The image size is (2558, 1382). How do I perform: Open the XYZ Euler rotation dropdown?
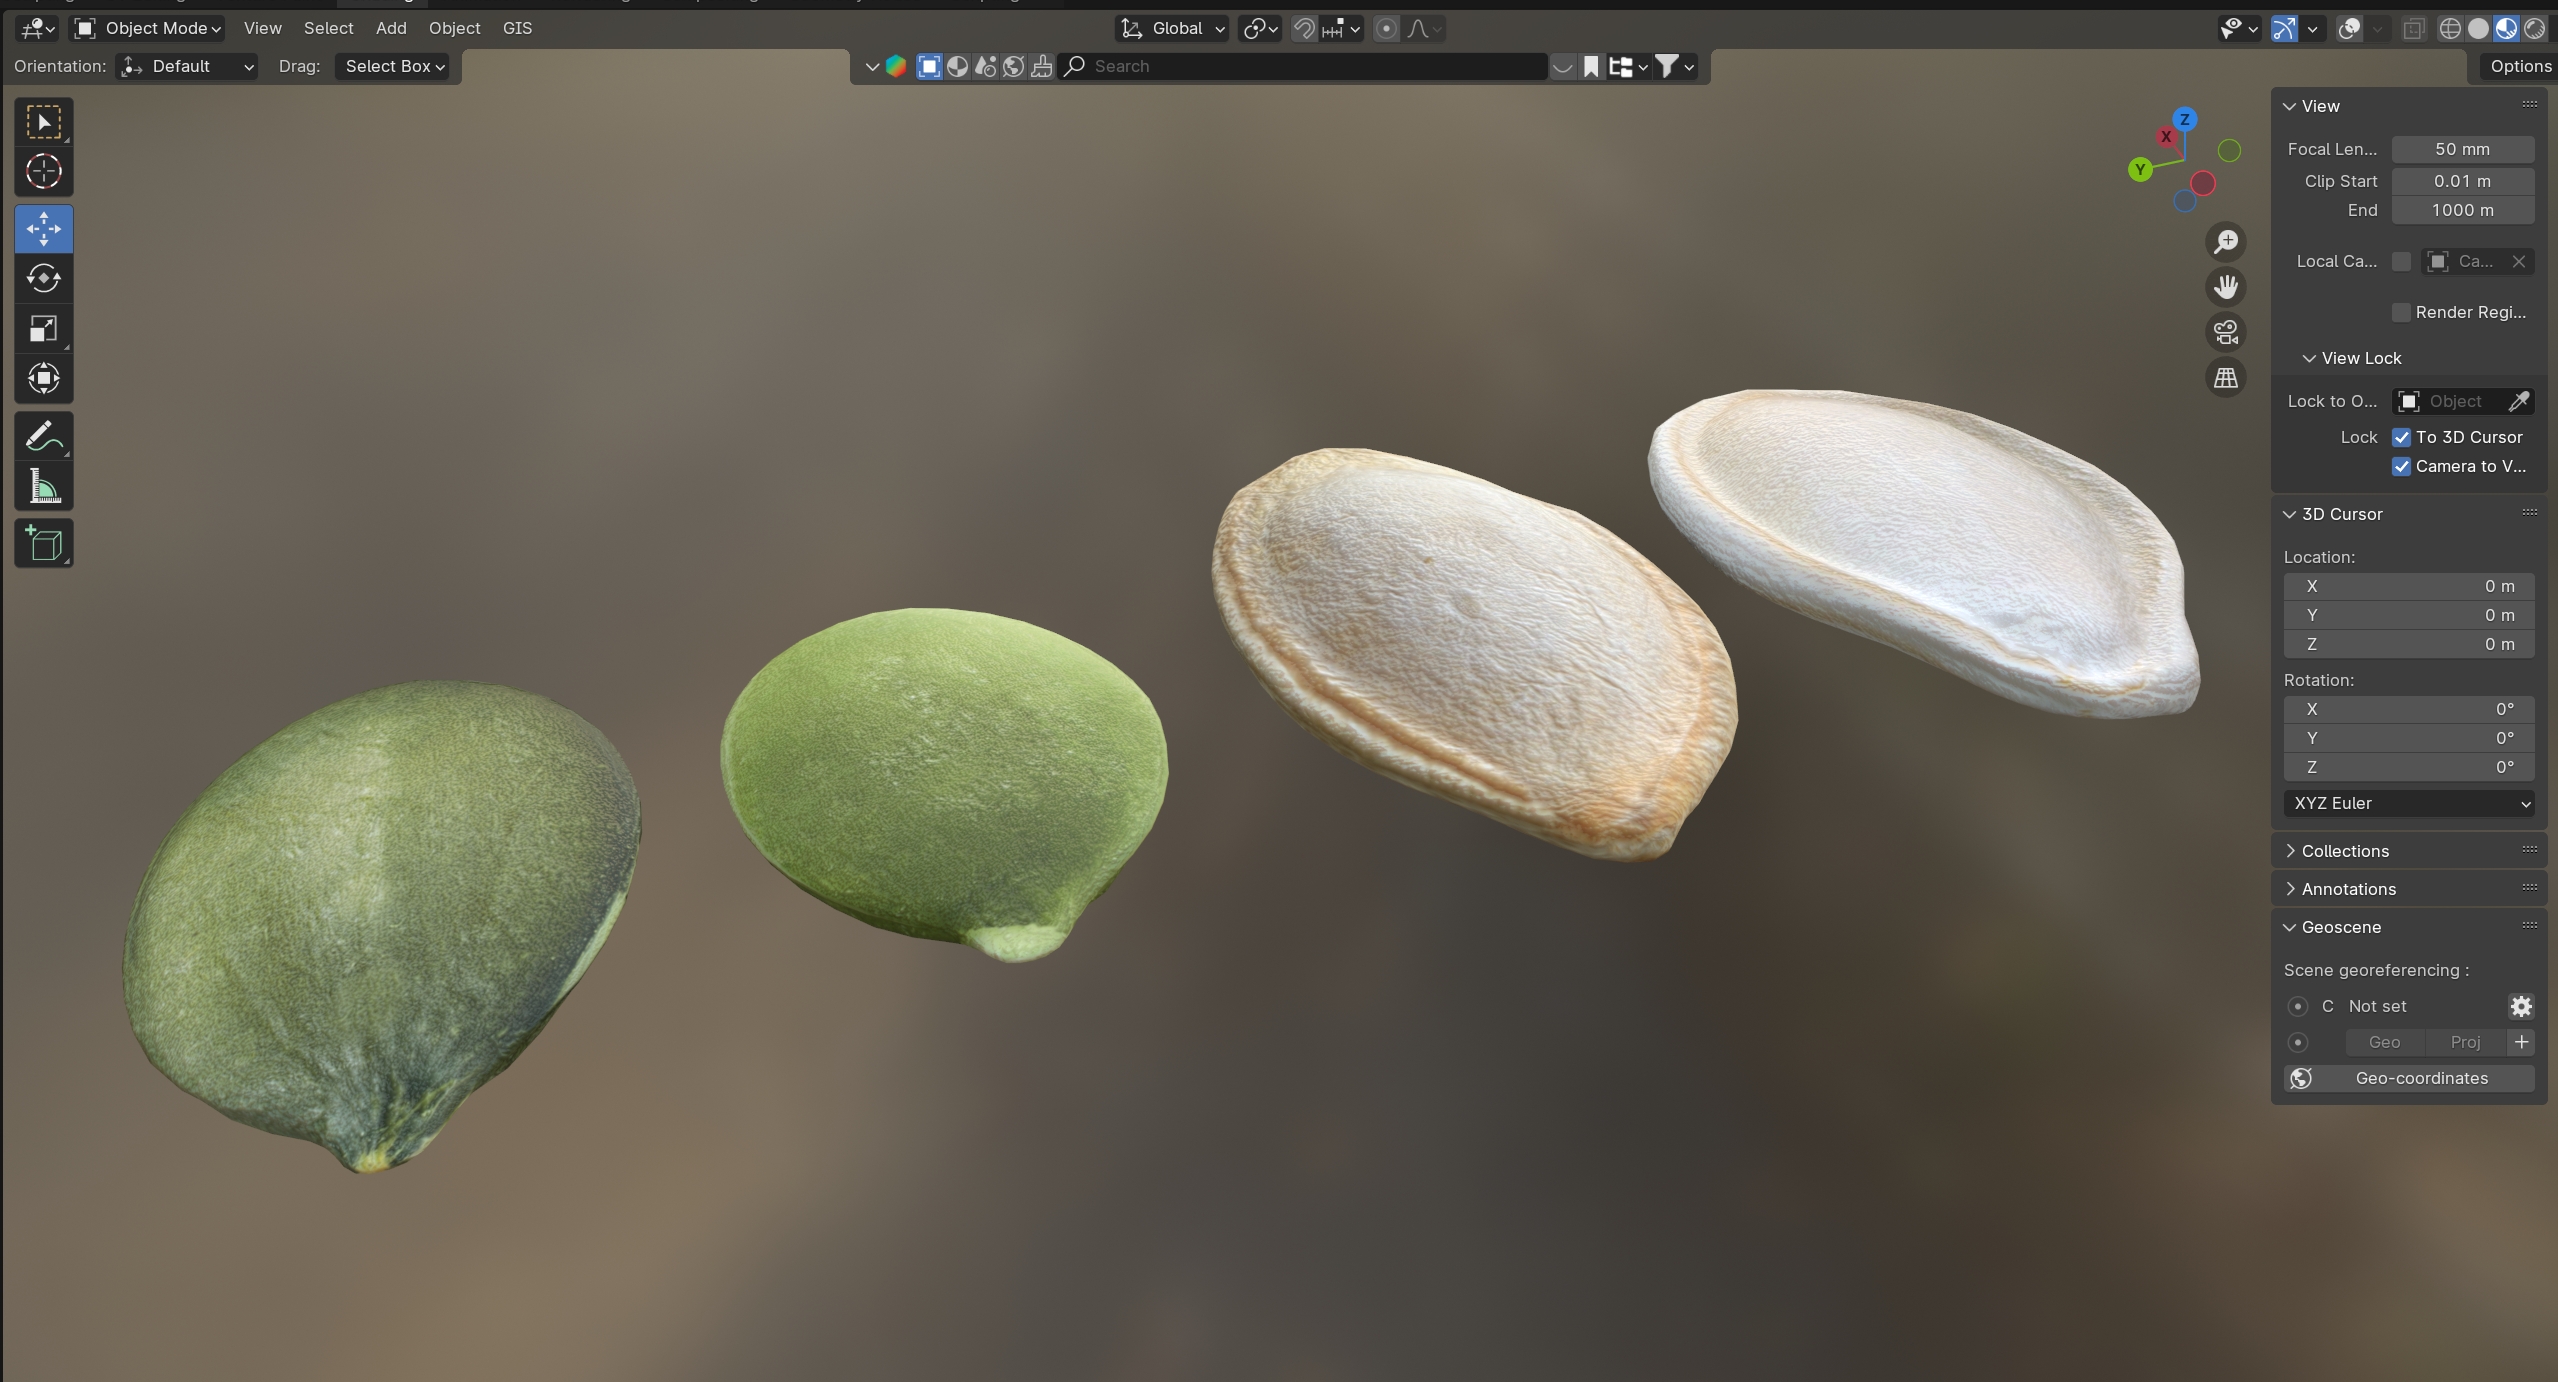pos(2408,803)
